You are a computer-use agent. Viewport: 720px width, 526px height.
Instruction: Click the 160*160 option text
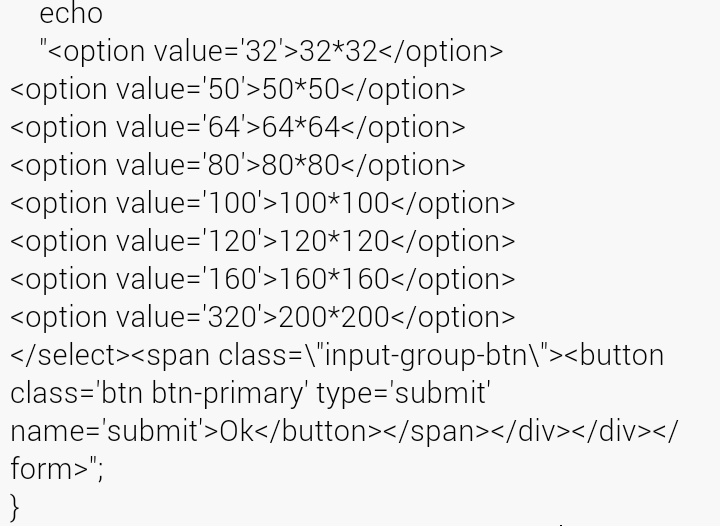[x=334, y=279]
